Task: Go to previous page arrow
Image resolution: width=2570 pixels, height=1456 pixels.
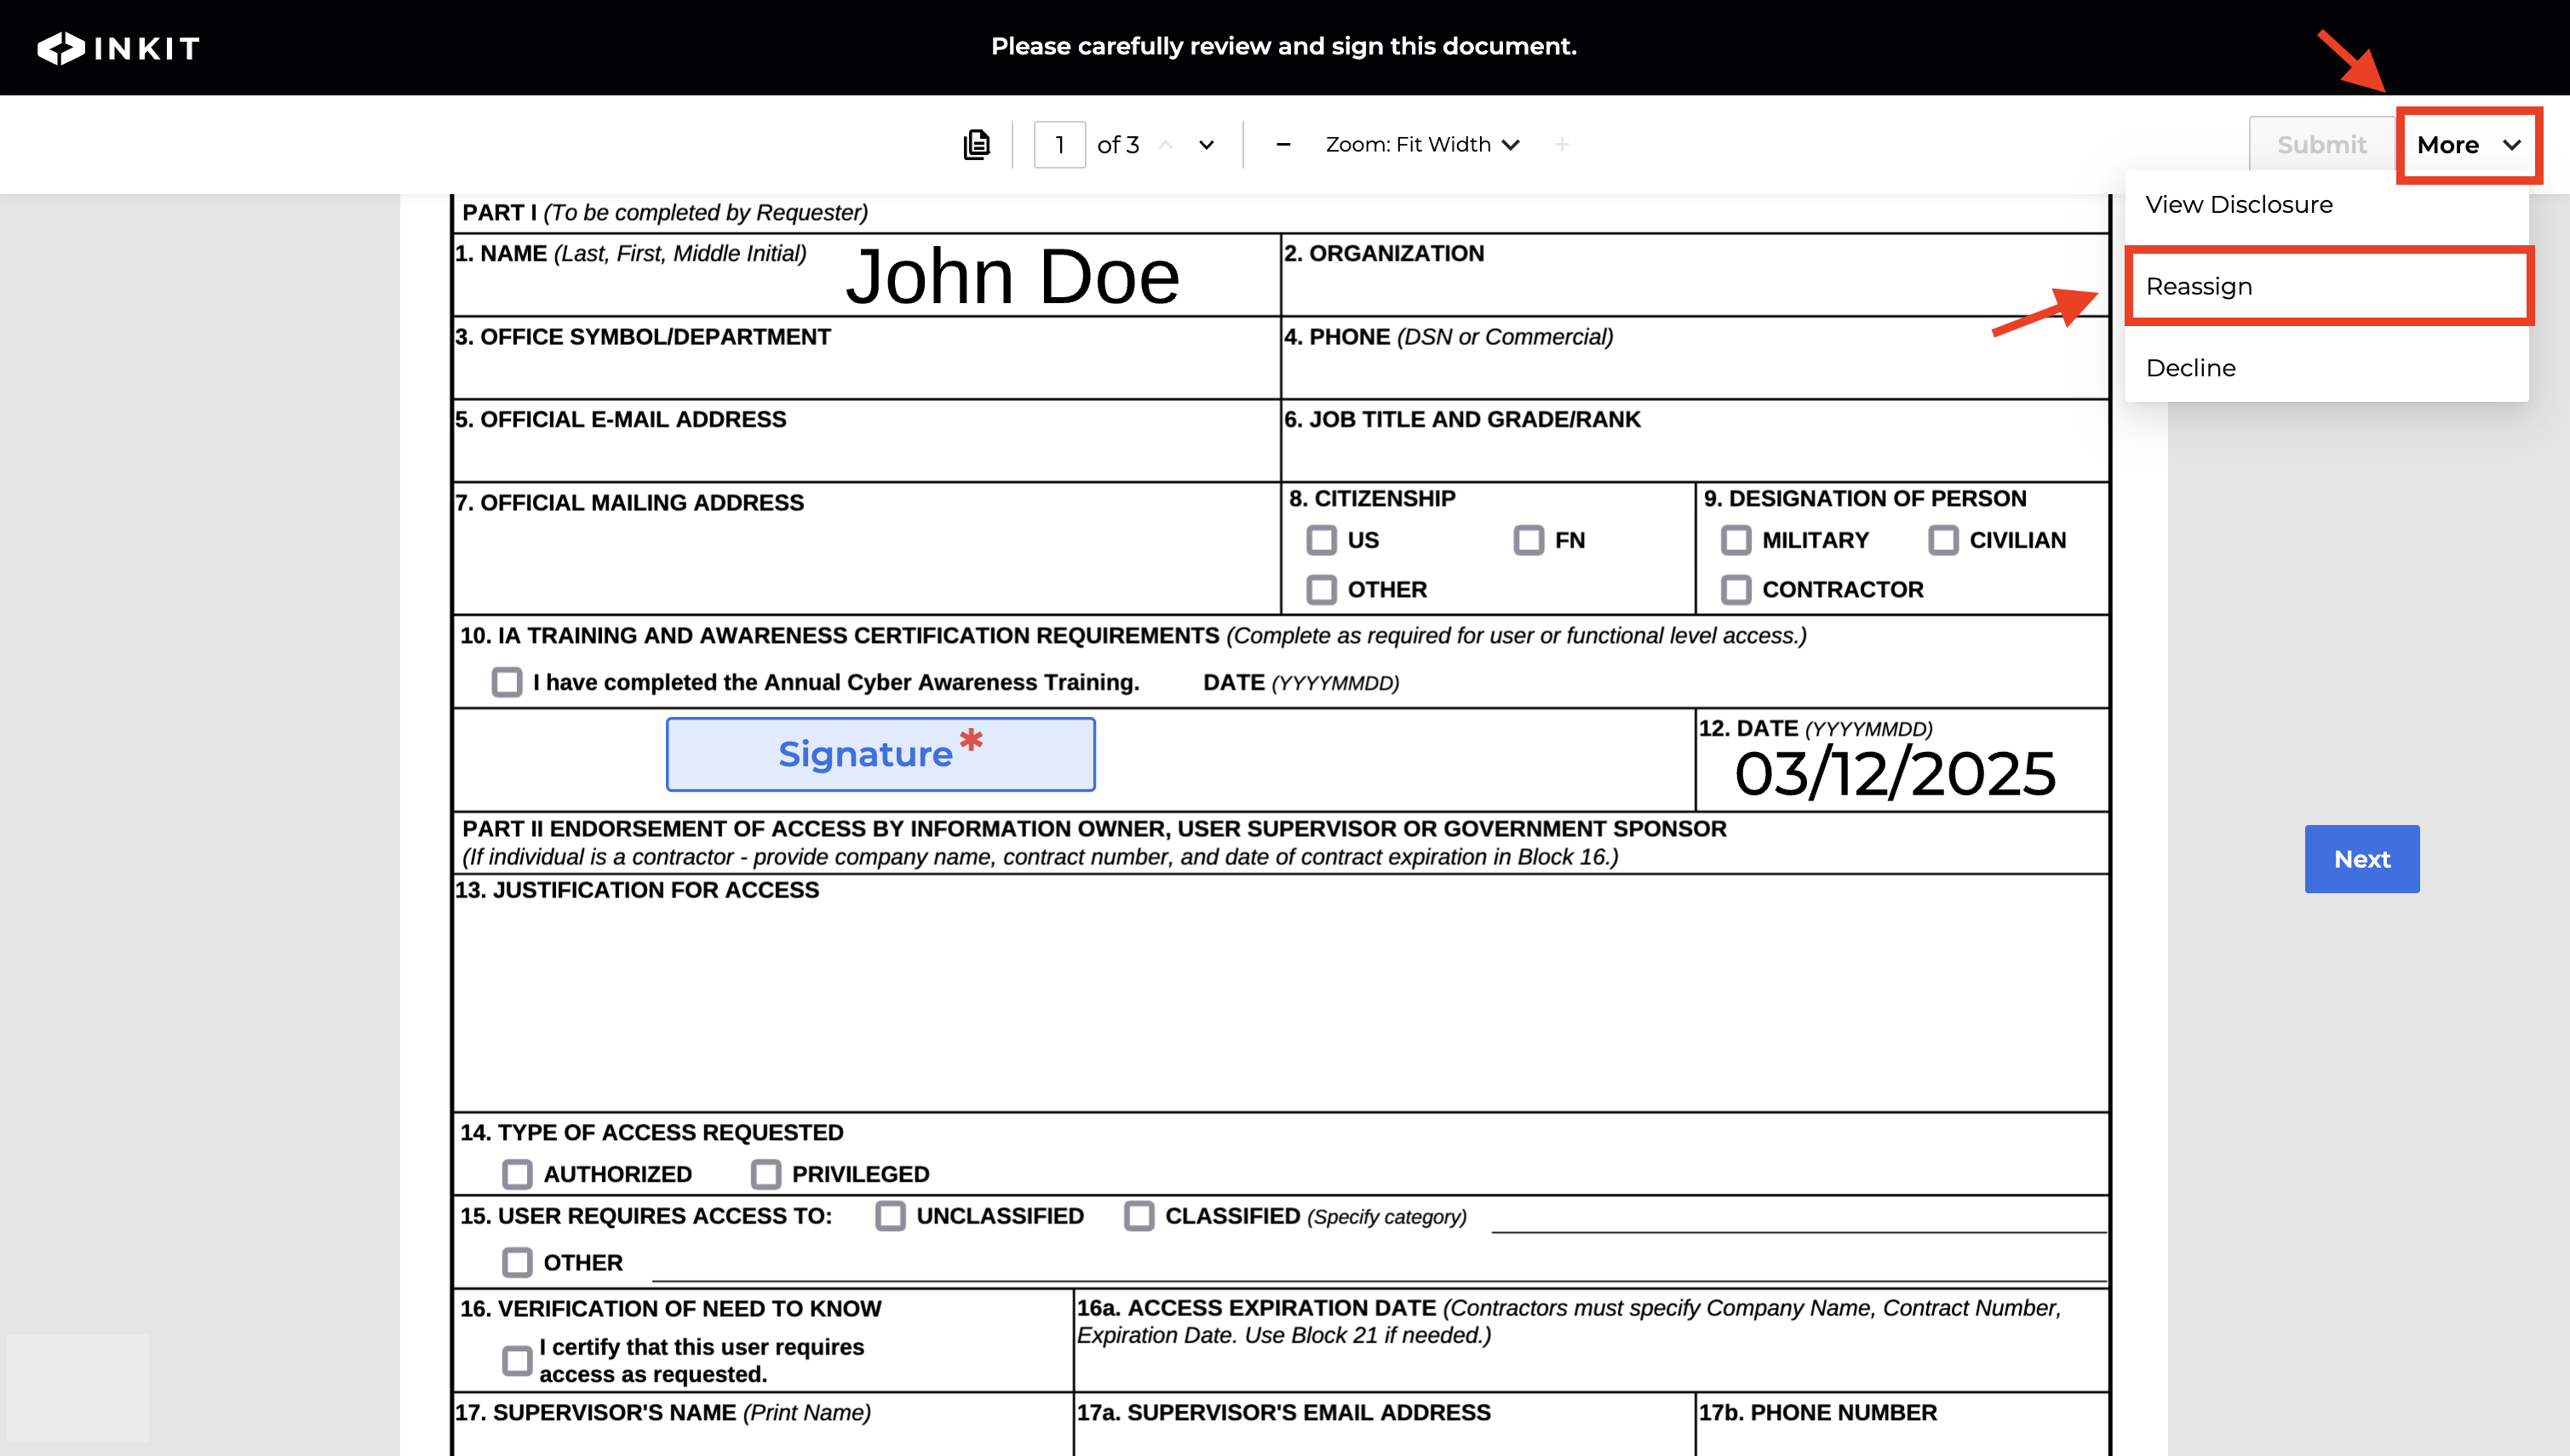Action: 1165,145
